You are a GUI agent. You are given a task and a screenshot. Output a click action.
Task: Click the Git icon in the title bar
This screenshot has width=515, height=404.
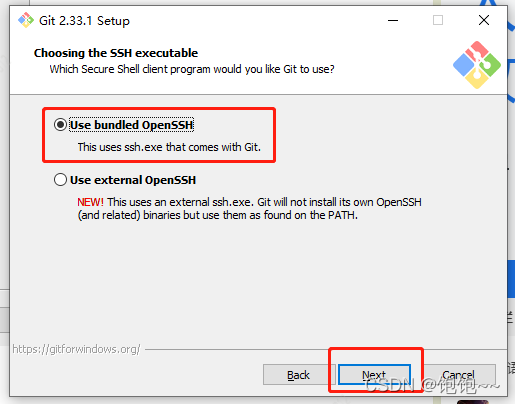(x=26, y=20)
